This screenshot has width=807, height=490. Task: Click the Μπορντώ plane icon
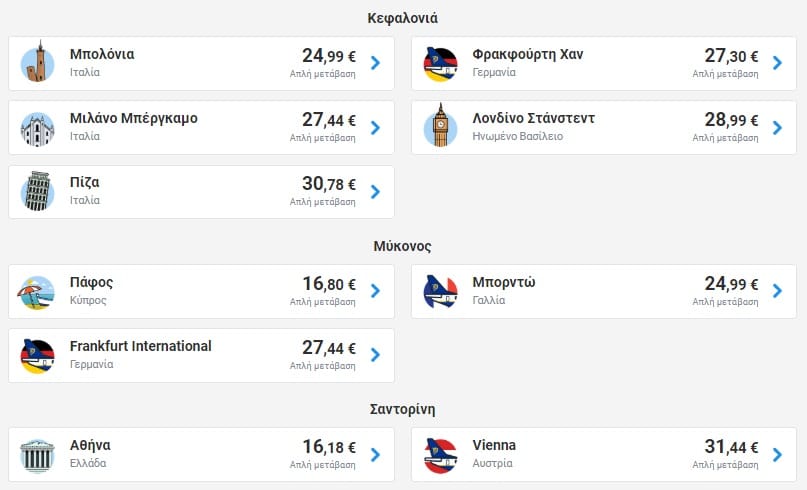pyautogui.click(x=440, y=291)
